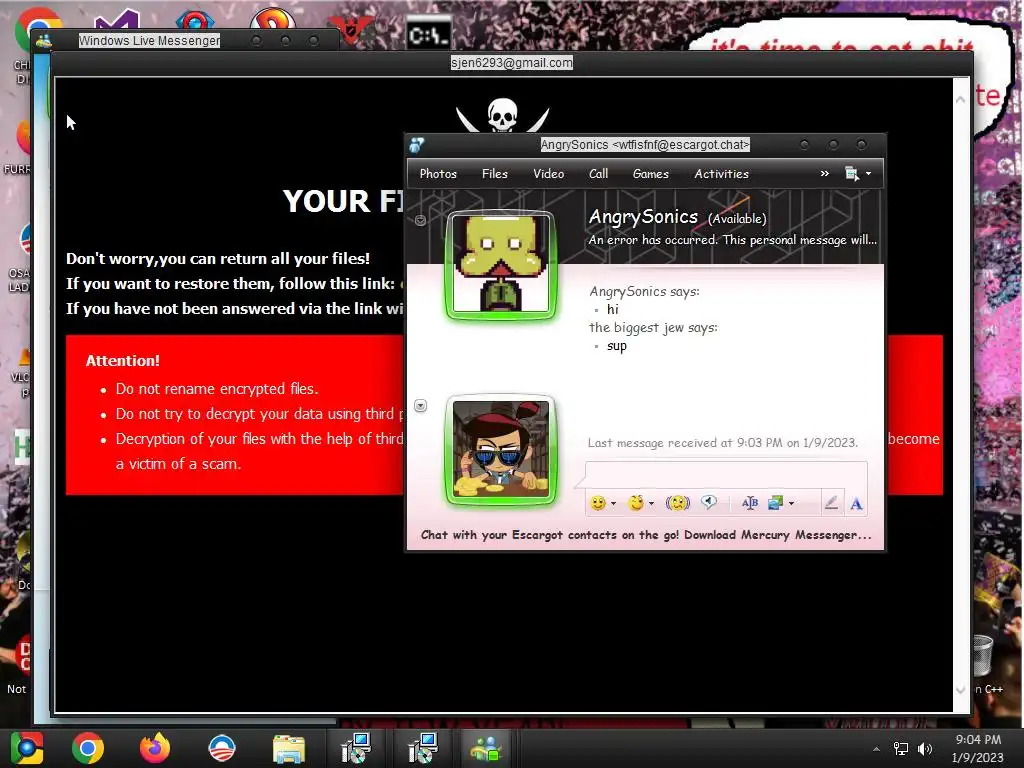This screenshot has width=1024, height=768.
Task: Show hidden tray icons arrow
Action: [876, 749]
